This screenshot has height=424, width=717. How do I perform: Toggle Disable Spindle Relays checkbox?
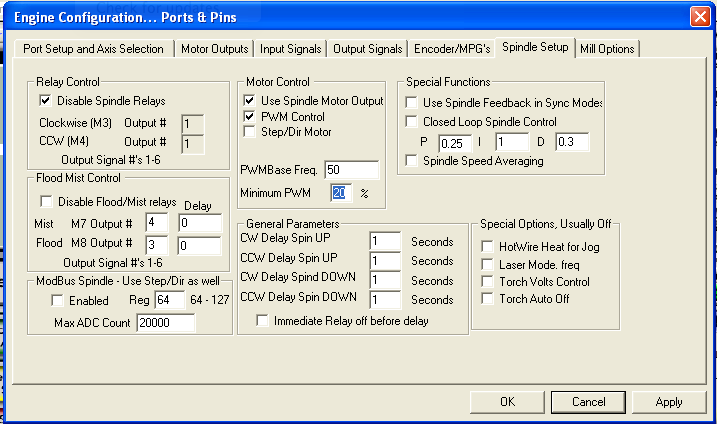[x=45, y=101]
